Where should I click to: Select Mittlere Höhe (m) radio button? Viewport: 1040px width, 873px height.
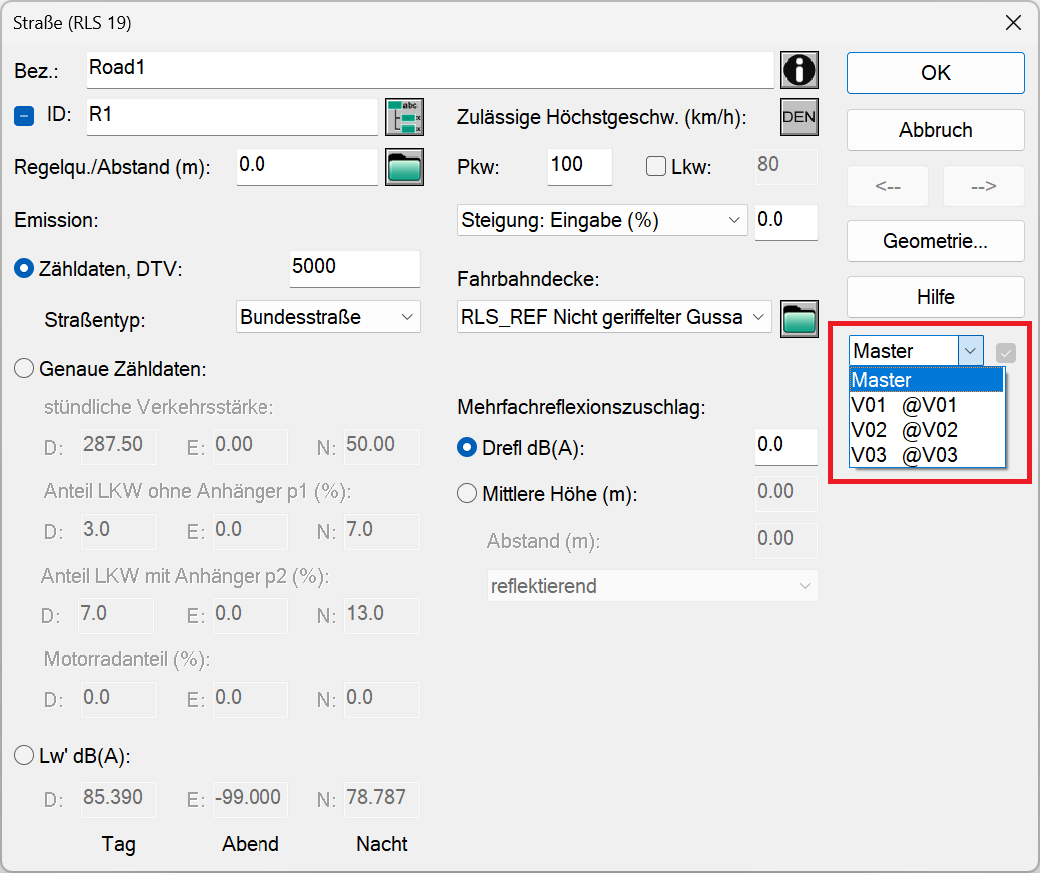467,493
